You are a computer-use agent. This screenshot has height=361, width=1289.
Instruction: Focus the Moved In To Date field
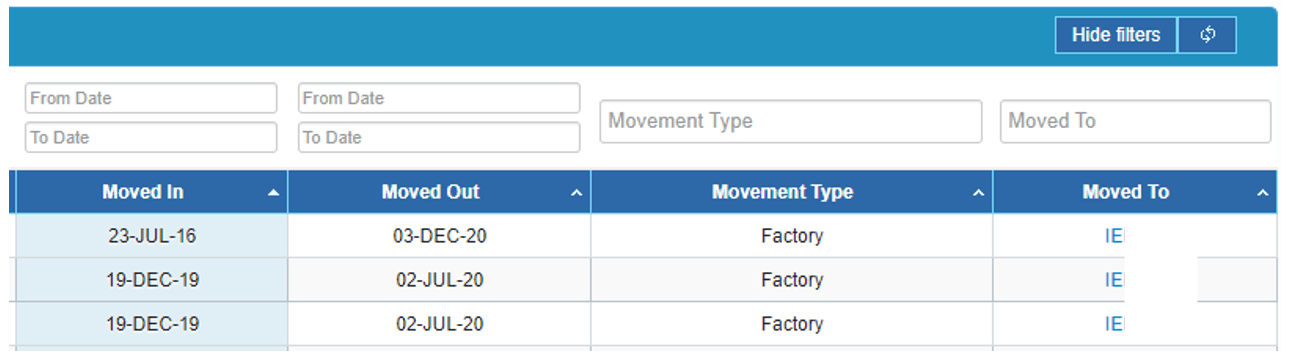click(151, 137)
